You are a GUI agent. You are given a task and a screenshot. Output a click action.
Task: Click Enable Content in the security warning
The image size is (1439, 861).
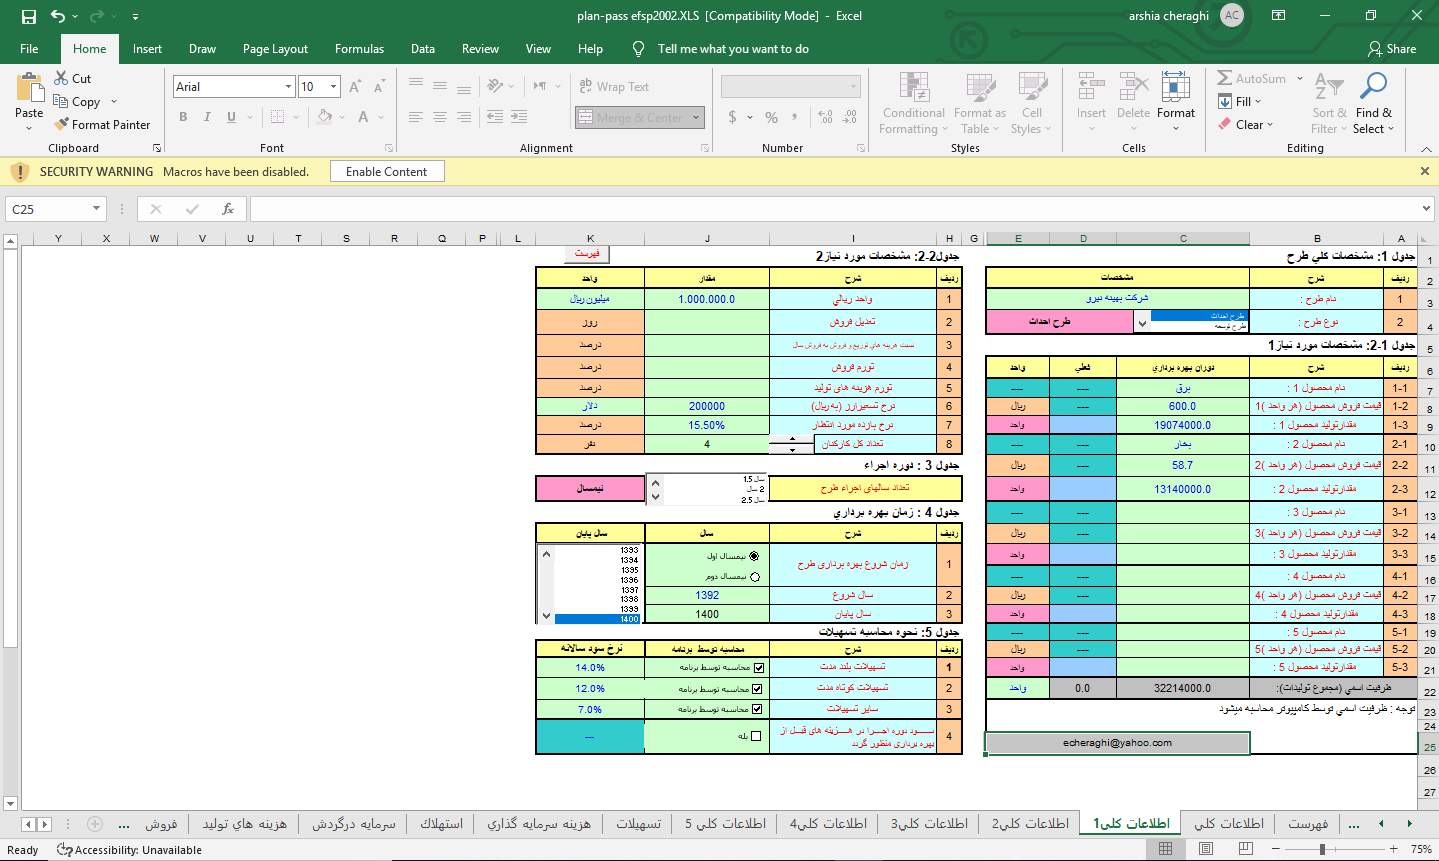[x=386, y=172]
